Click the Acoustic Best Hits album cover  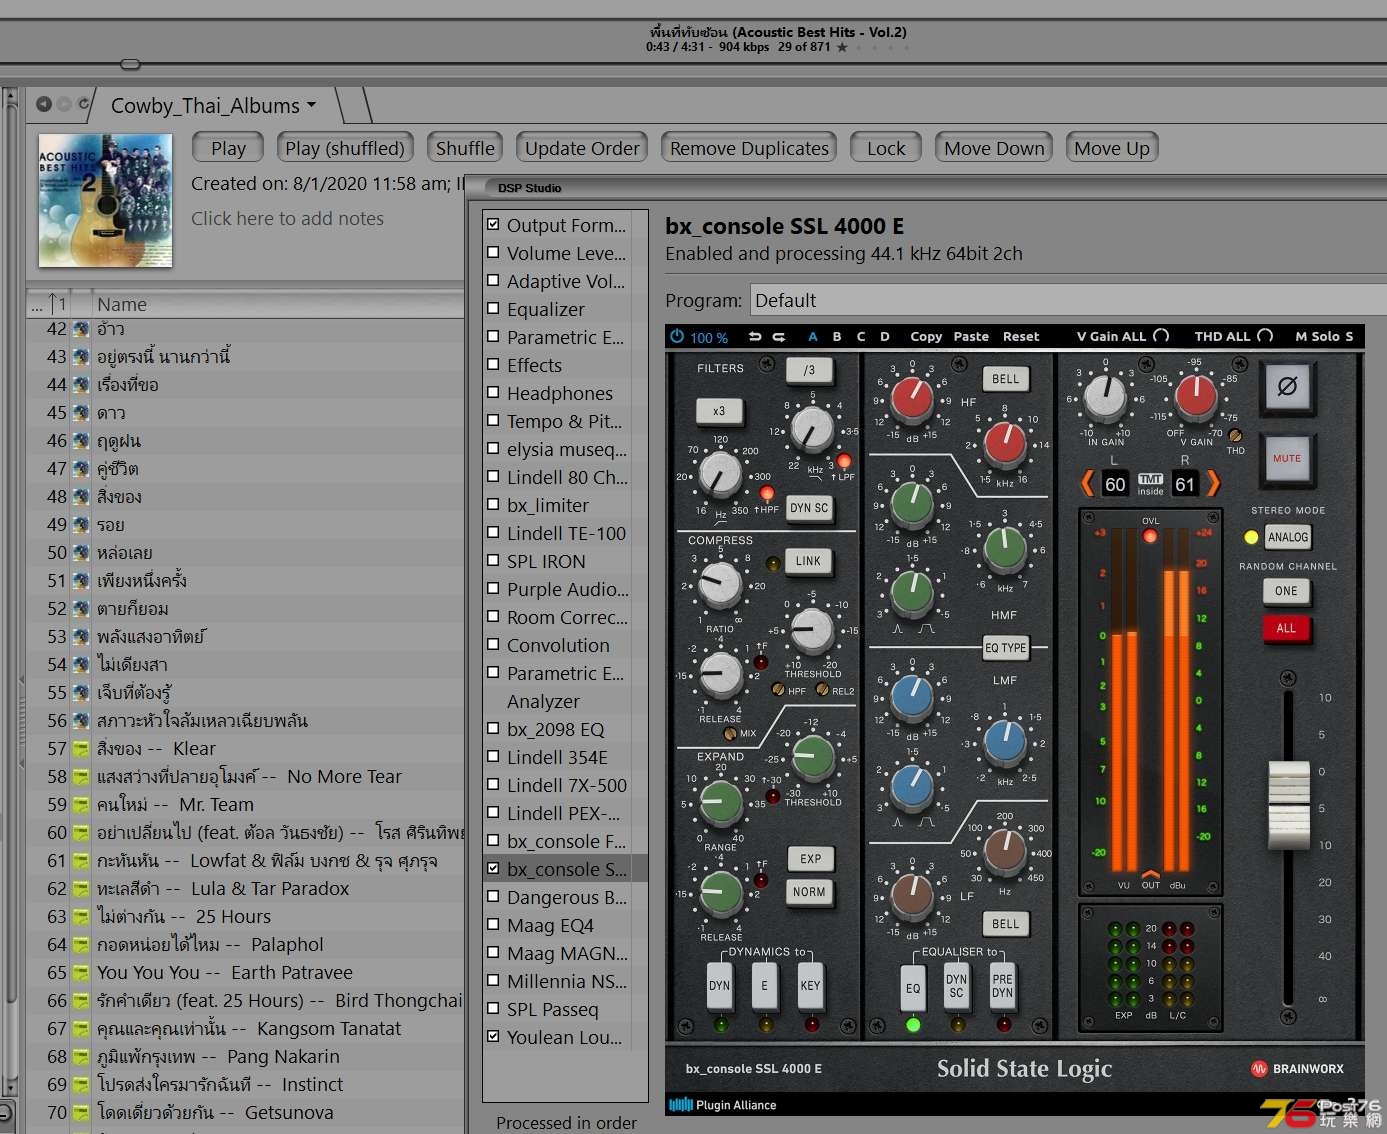[x=105, y=200]
